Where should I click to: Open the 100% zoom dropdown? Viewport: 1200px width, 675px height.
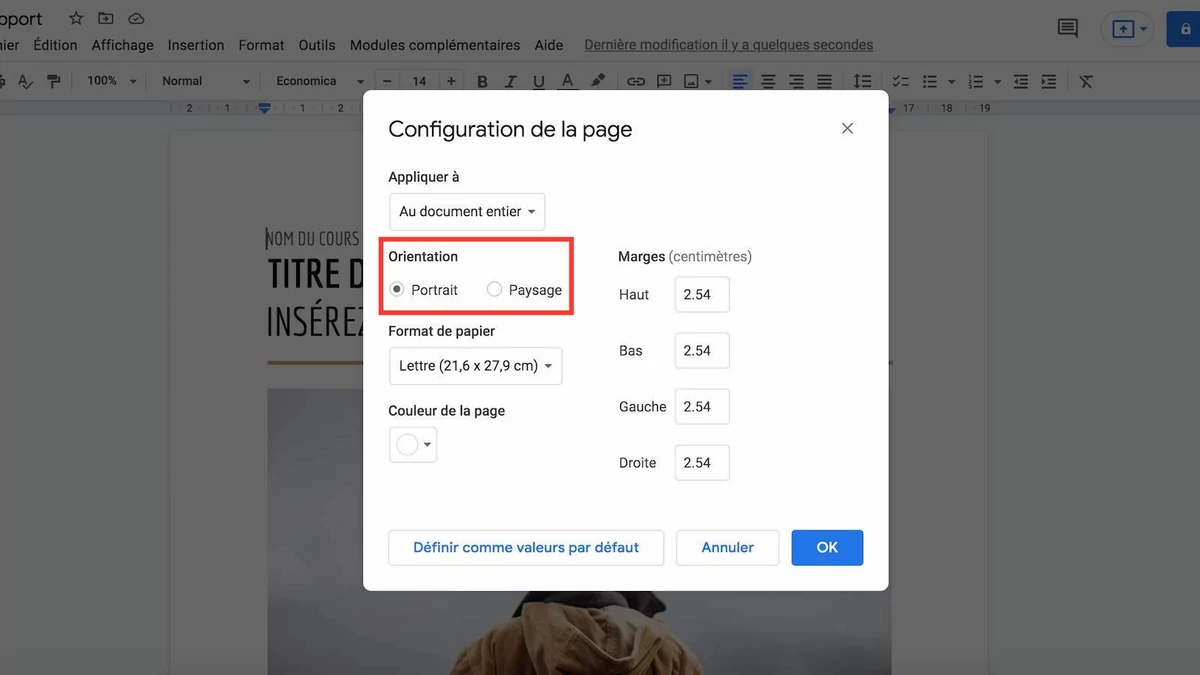coord(112,81)
